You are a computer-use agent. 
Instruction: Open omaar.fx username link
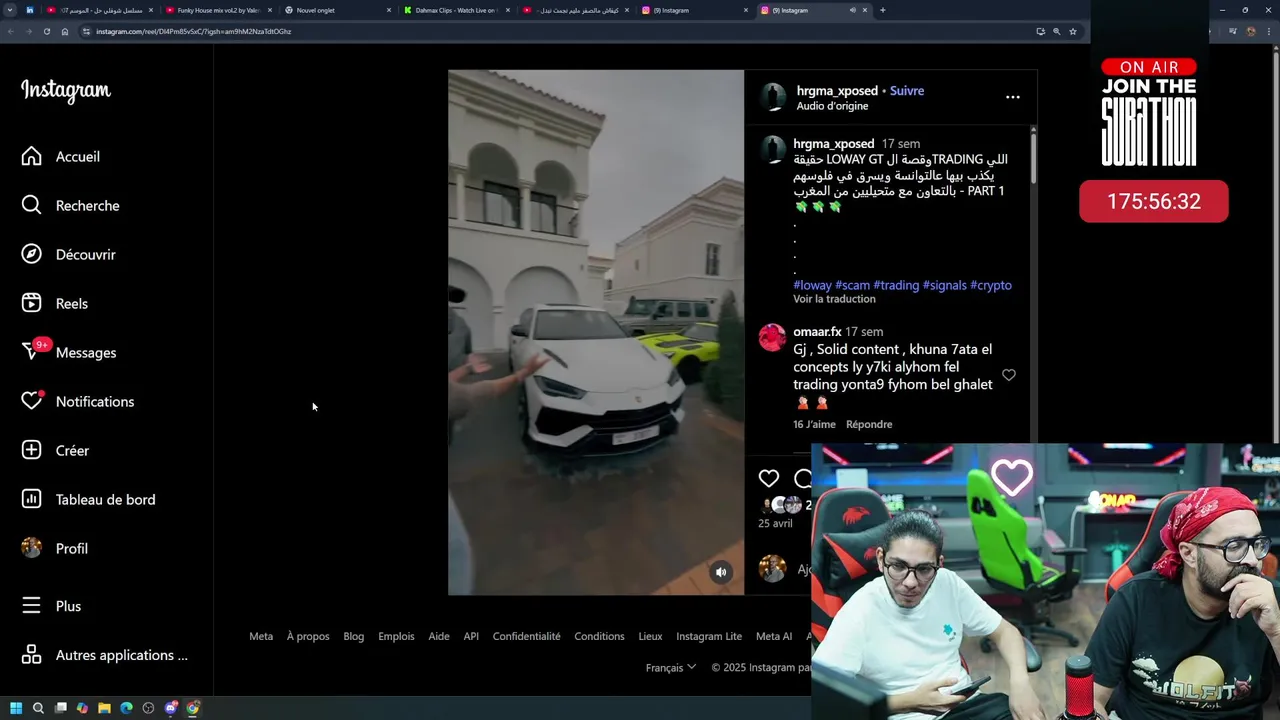click(x=817, y=331)
